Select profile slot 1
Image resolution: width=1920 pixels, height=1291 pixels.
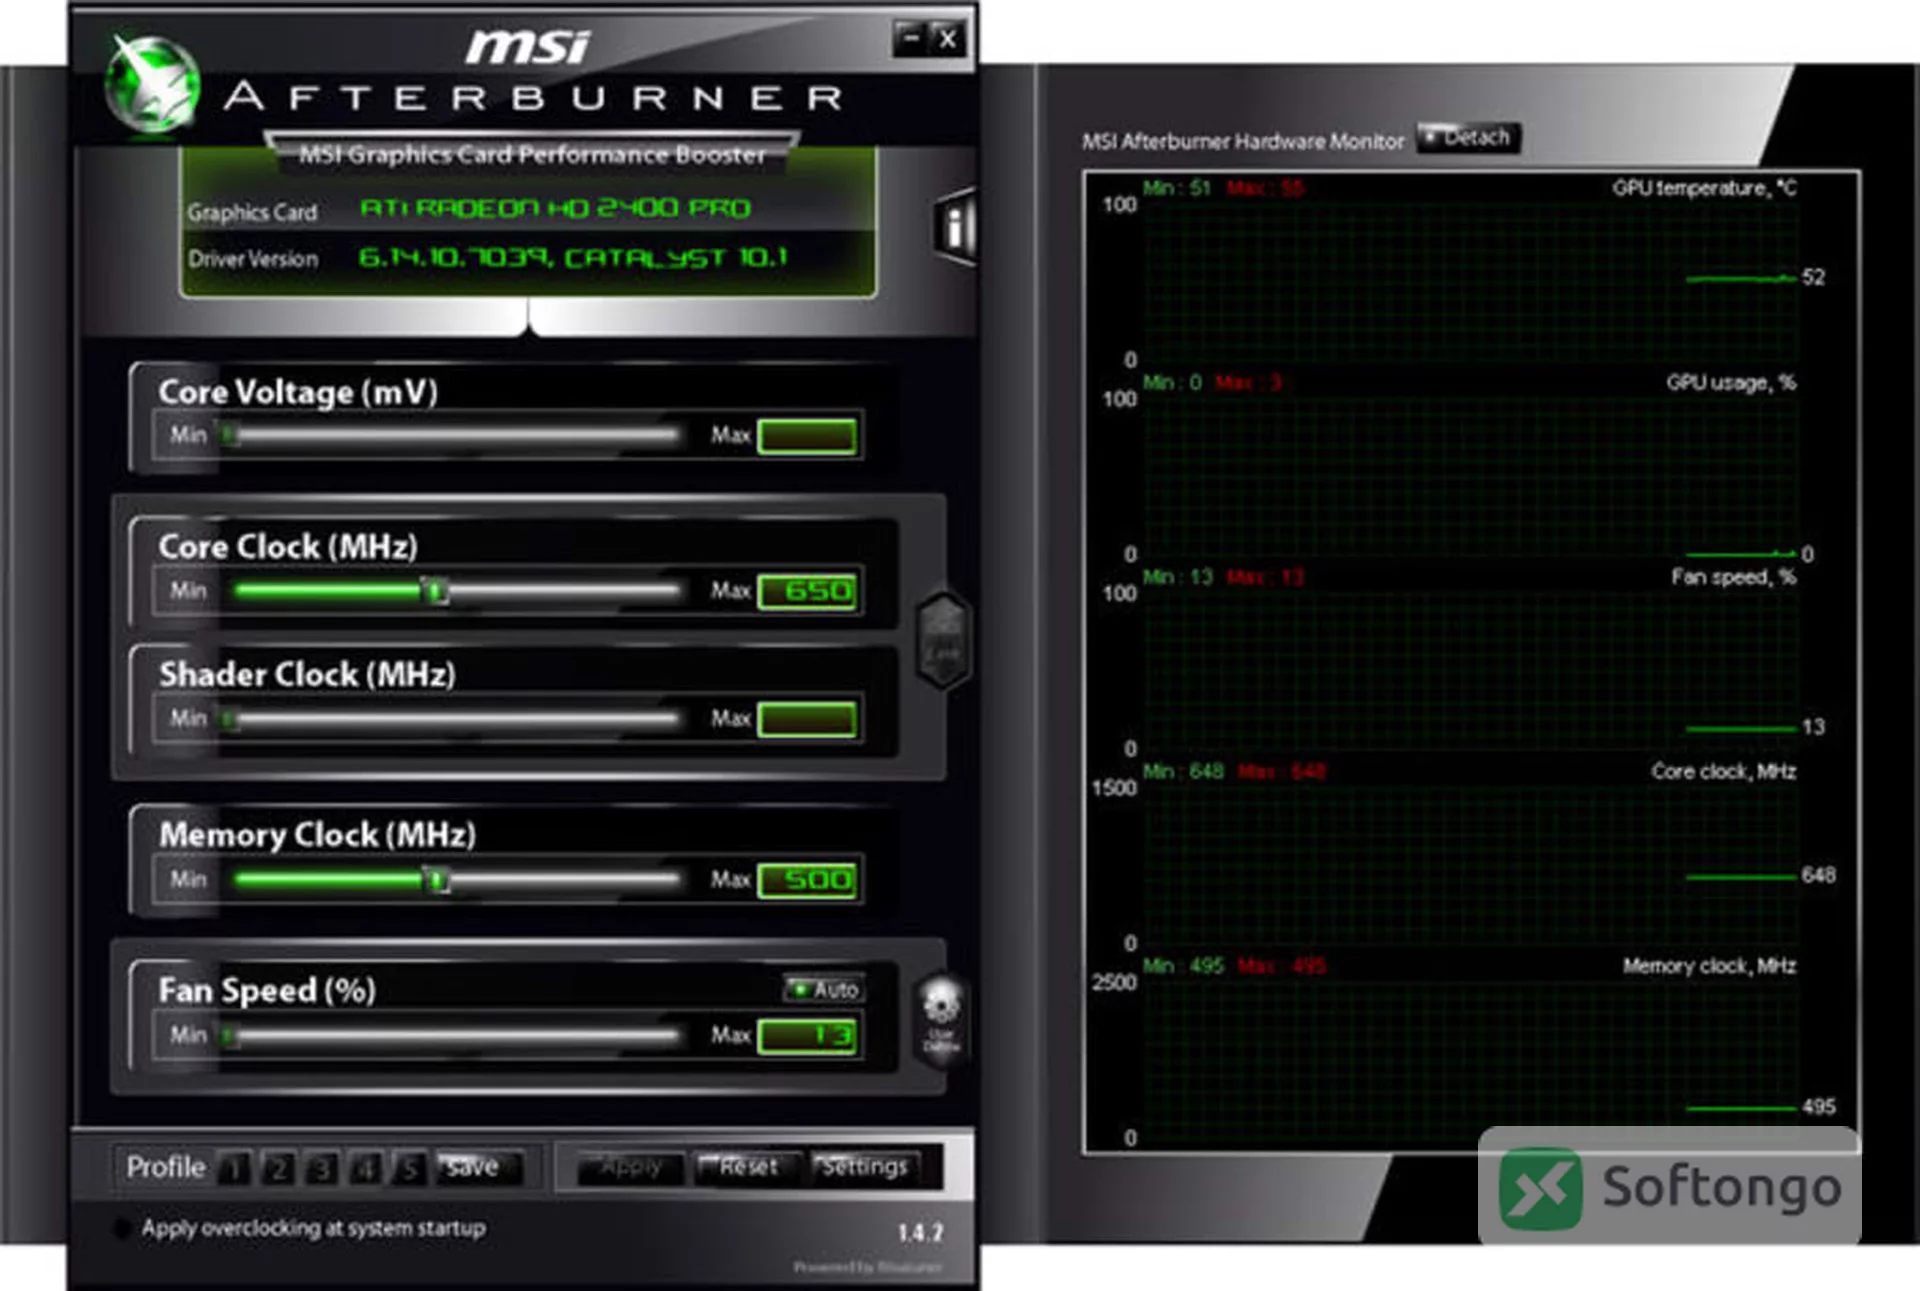pyautogui.click(x=235, y=1168)
